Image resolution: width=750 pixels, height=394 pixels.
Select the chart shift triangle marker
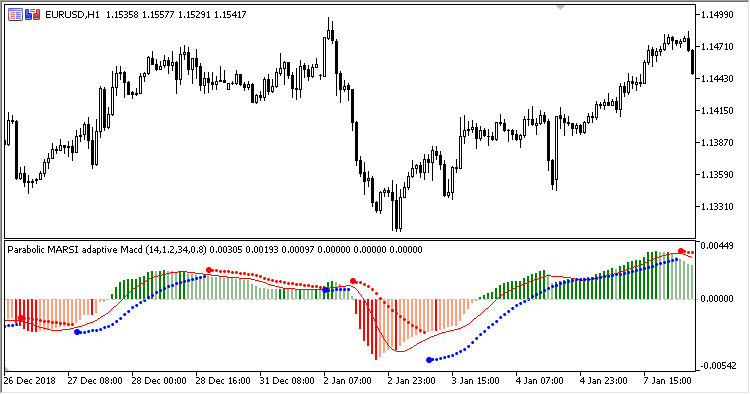point(561,7)
